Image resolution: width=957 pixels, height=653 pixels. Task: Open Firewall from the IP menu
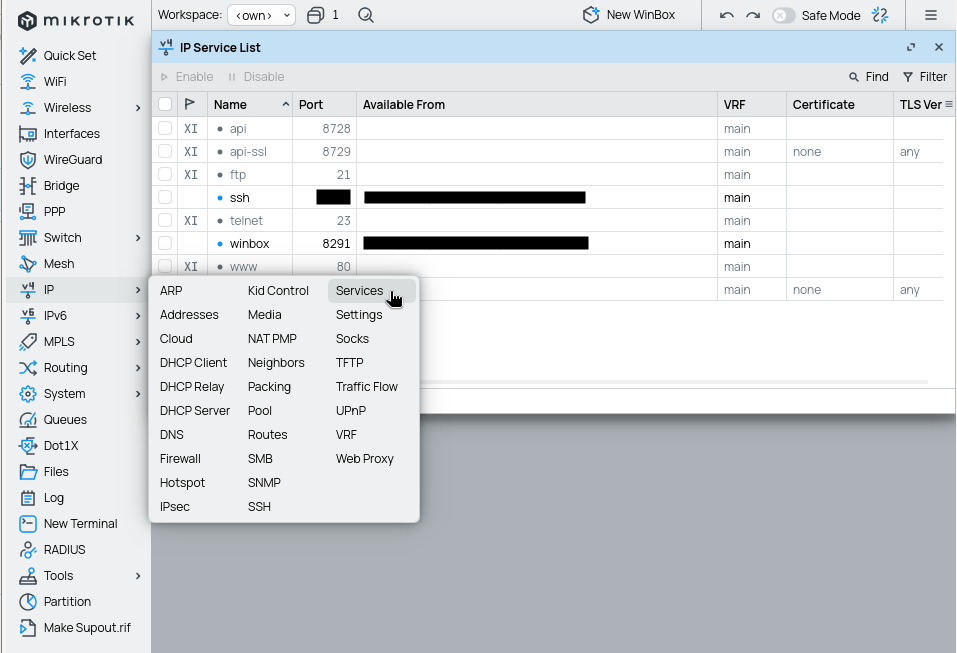(x=180, y=459)
